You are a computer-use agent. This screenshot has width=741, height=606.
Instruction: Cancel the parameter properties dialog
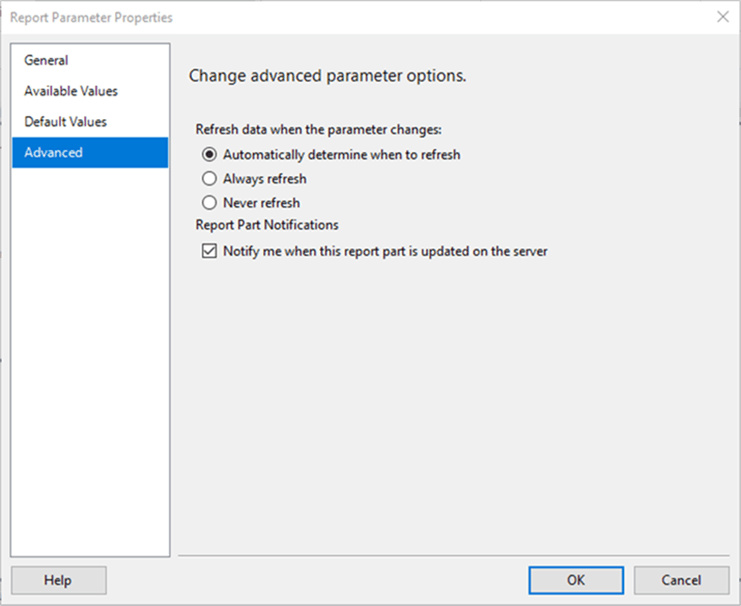tap(681, 580)
